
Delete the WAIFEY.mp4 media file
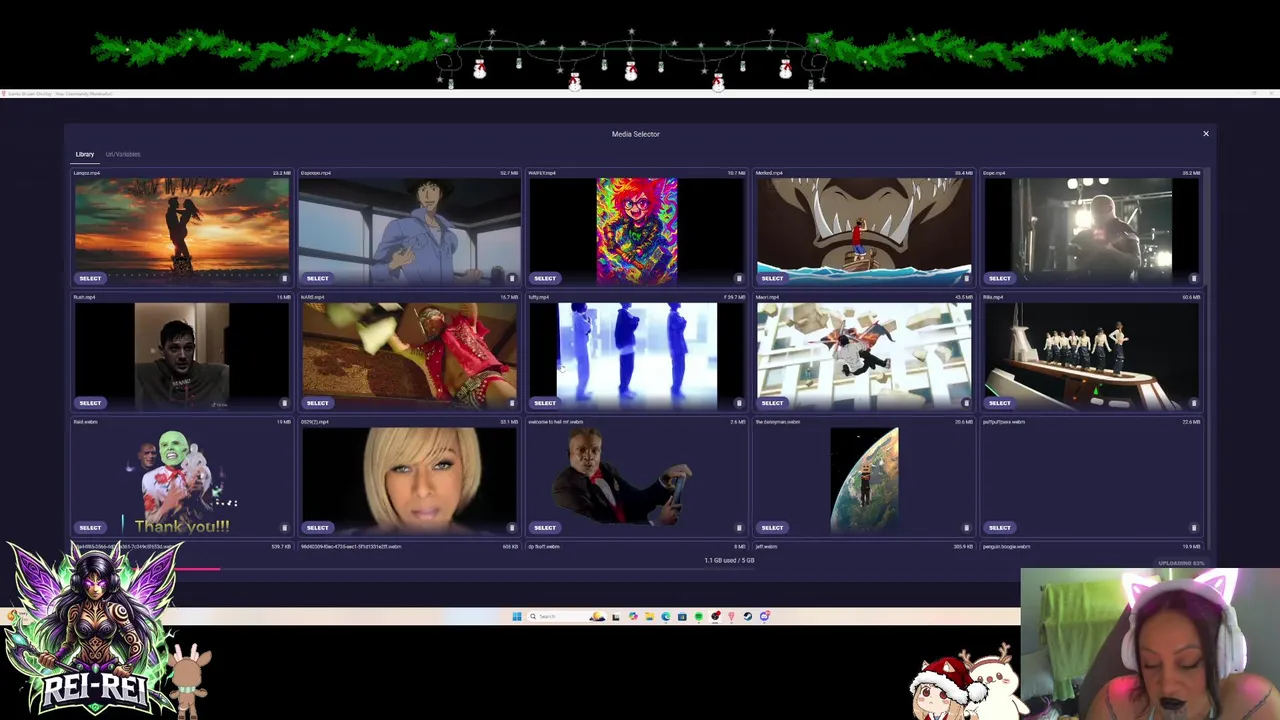click(739, 278)
